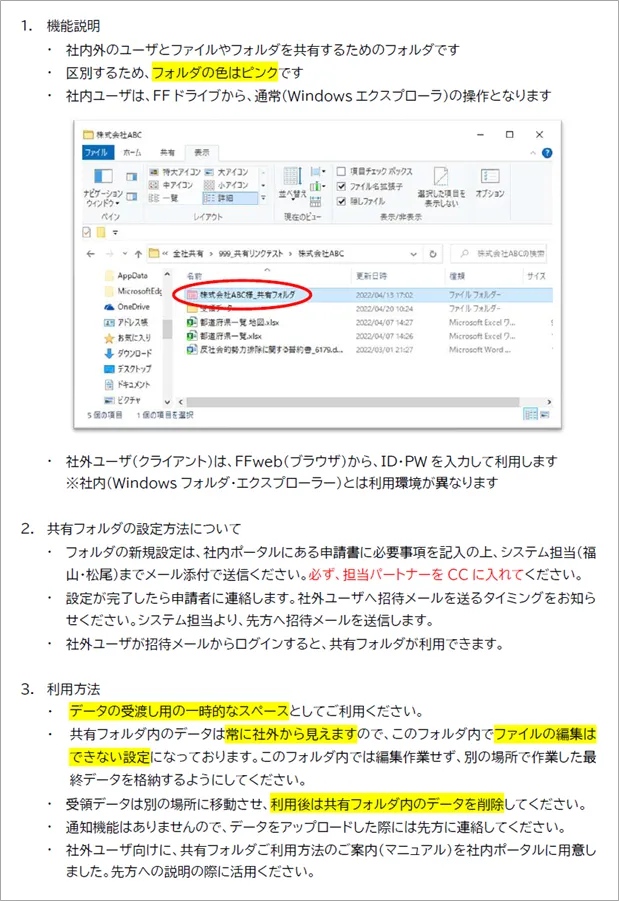619x901 pixels.
Task: Open 都道府県一覧 地図.xlsx file
Action: point(233,322)
